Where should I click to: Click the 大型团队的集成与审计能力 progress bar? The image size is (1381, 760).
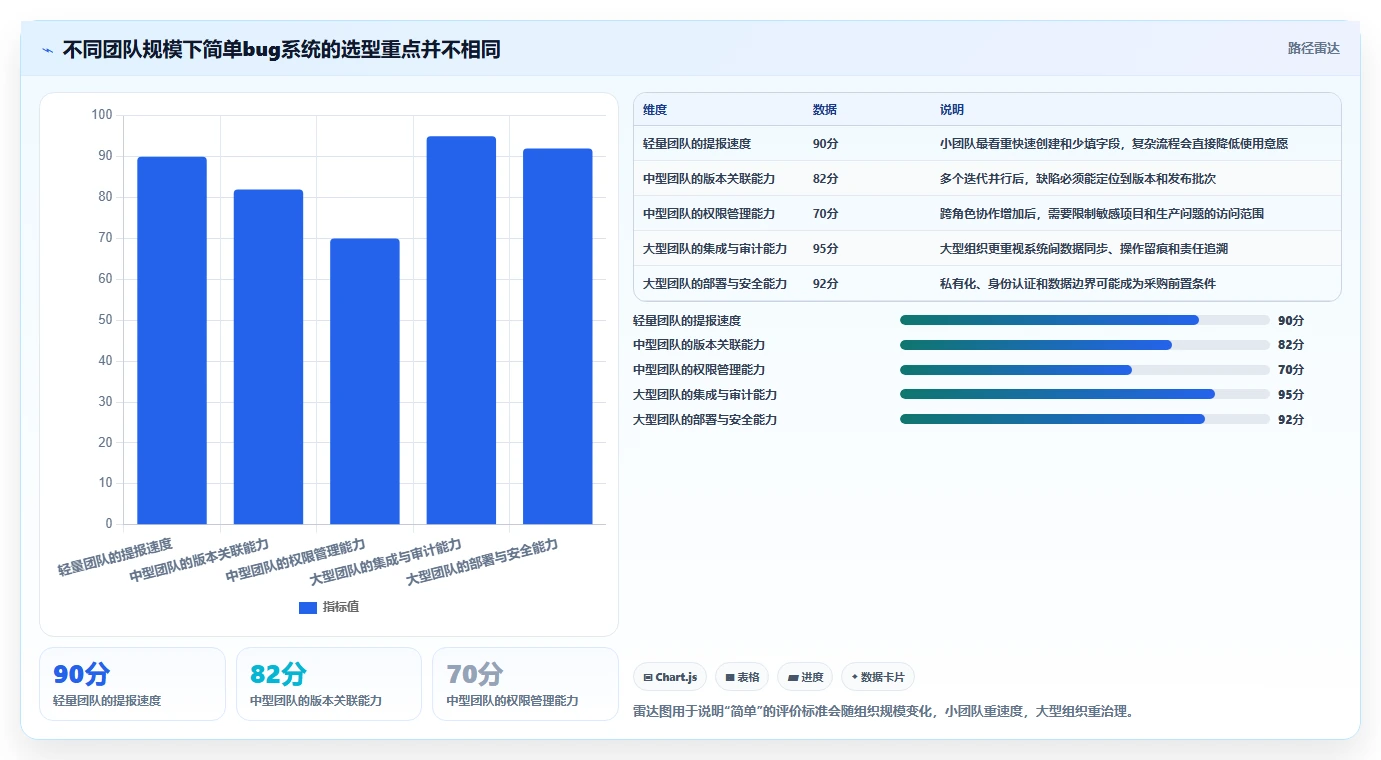click(1084, 394)
